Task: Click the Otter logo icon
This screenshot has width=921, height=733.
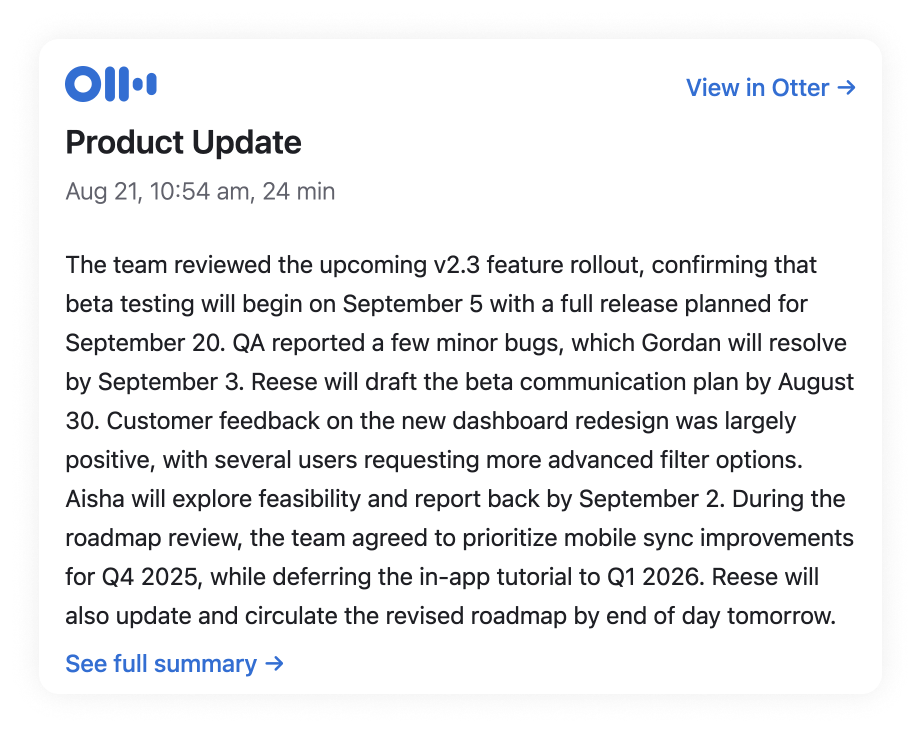Action: pyautogui.click(x=110, y=85)
